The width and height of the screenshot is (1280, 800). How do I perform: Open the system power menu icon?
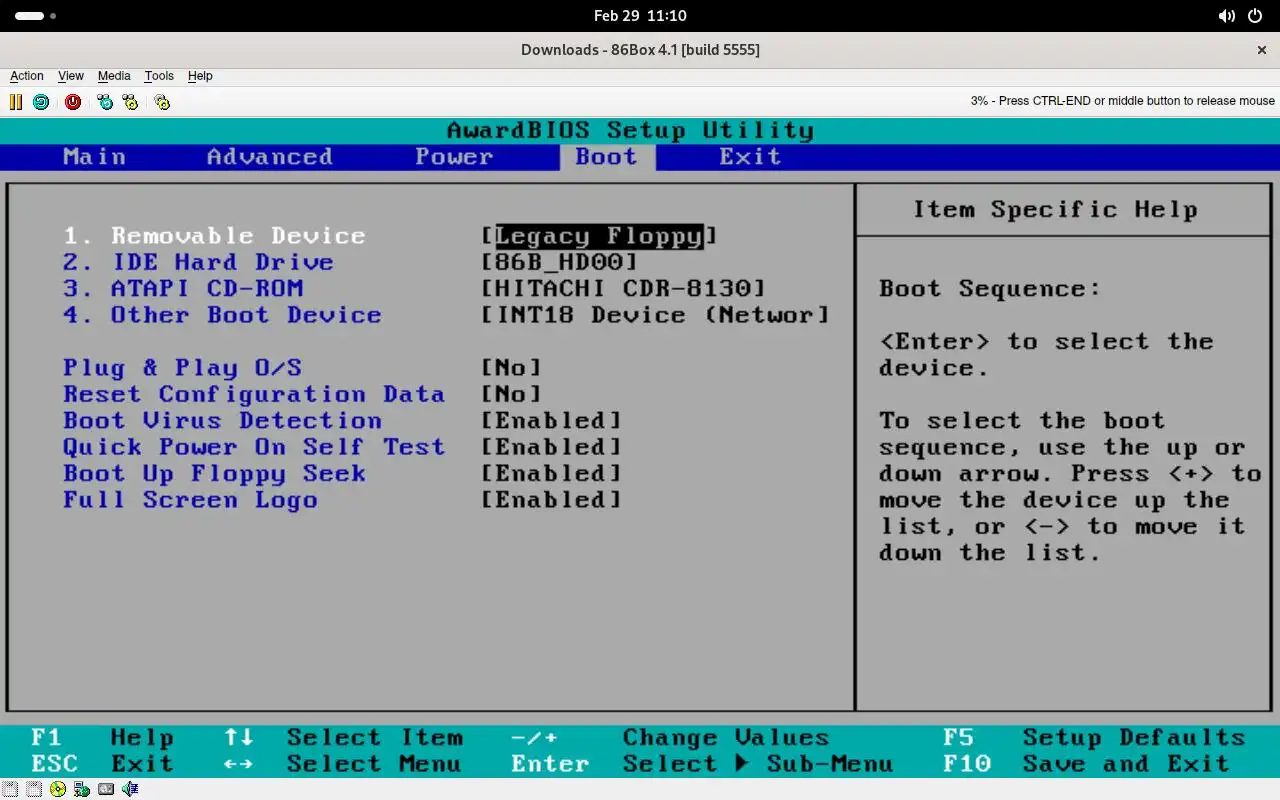click(x=1256, y=16)
